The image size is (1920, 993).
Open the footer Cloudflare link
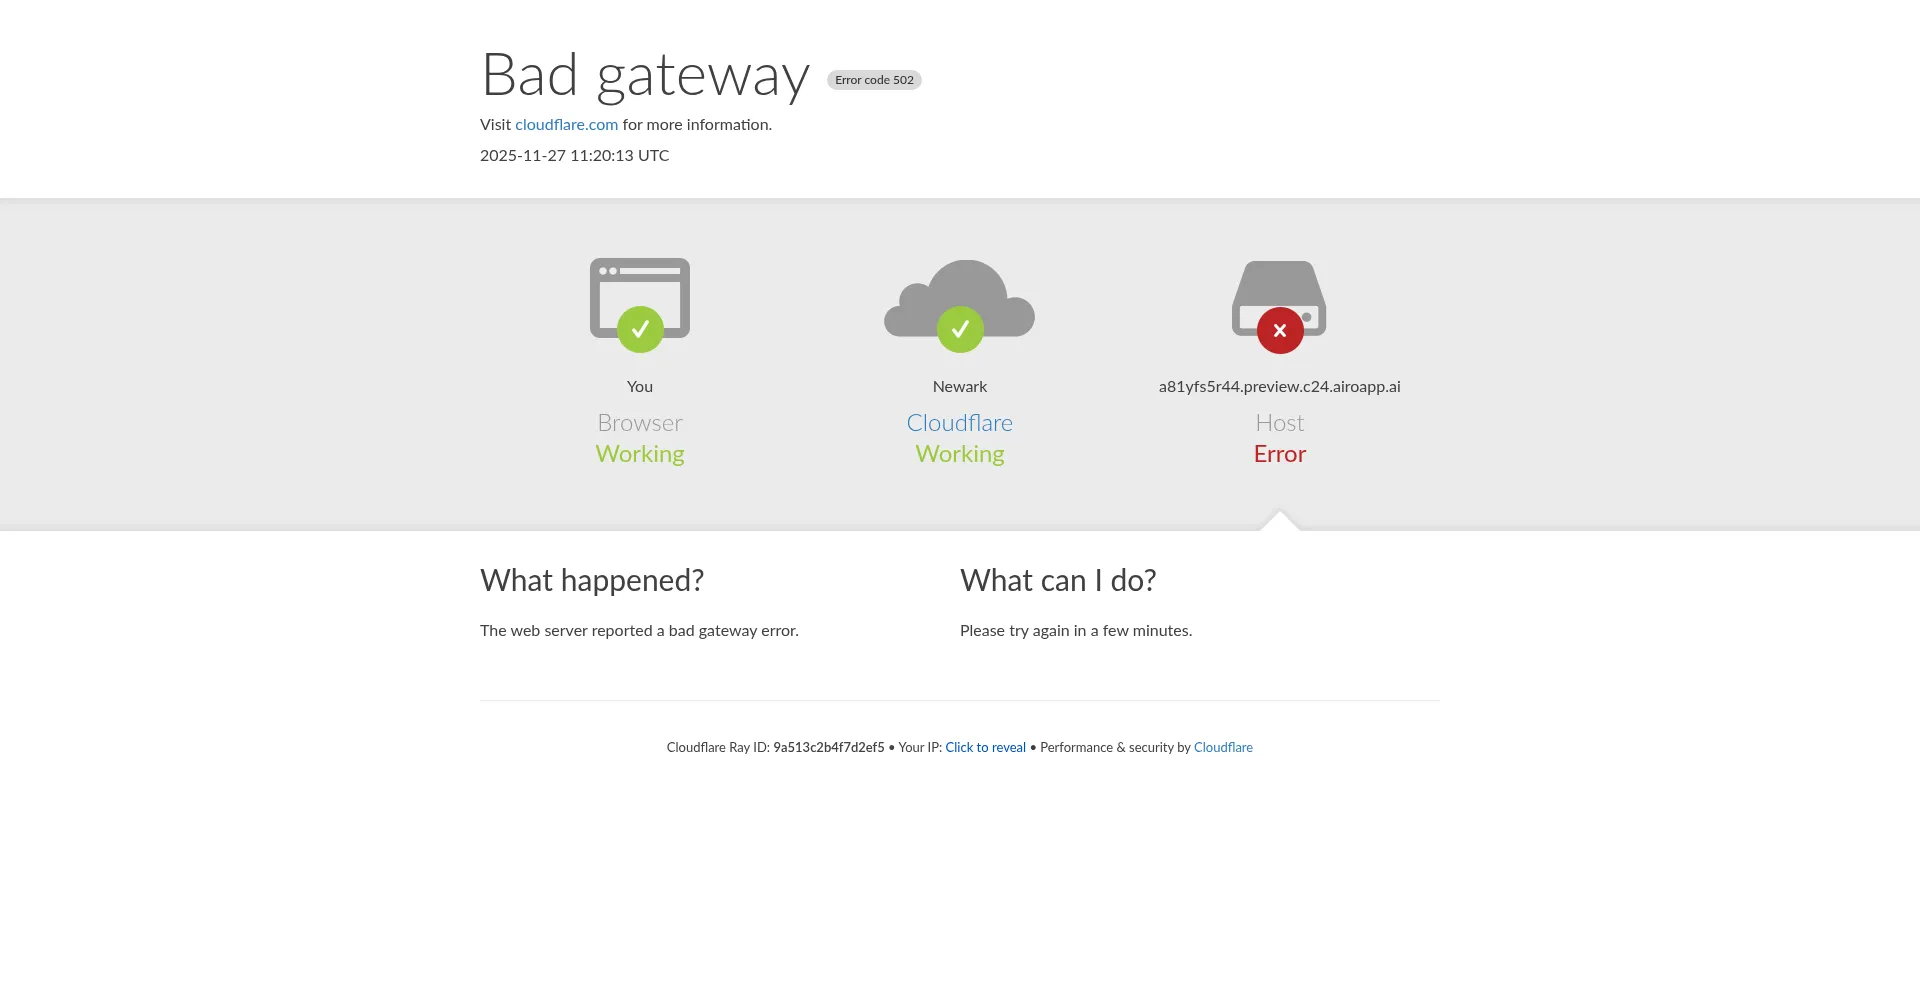click(1223, 748)
